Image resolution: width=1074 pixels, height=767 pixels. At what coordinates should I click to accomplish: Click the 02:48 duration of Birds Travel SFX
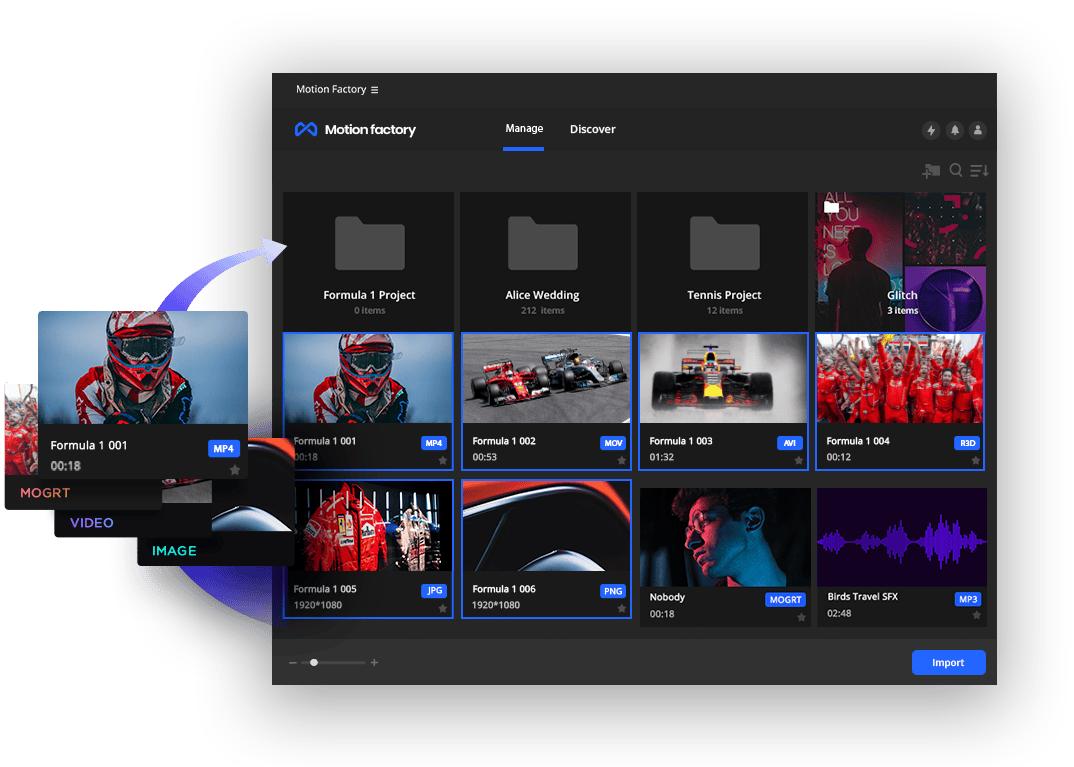pyautogui.click(x=839, y=614)
